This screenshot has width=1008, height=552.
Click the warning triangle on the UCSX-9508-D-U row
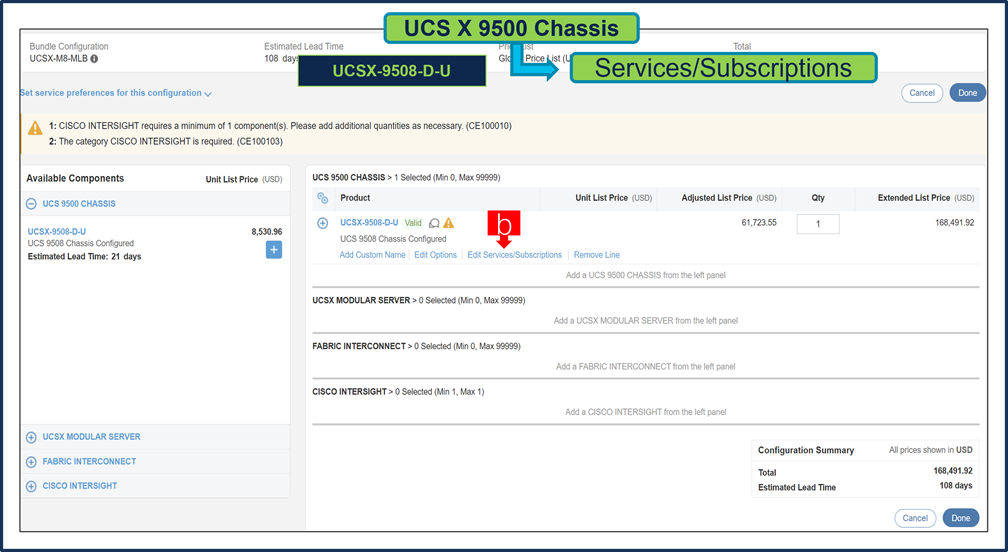pyautogui.click(x=449, y=223)
